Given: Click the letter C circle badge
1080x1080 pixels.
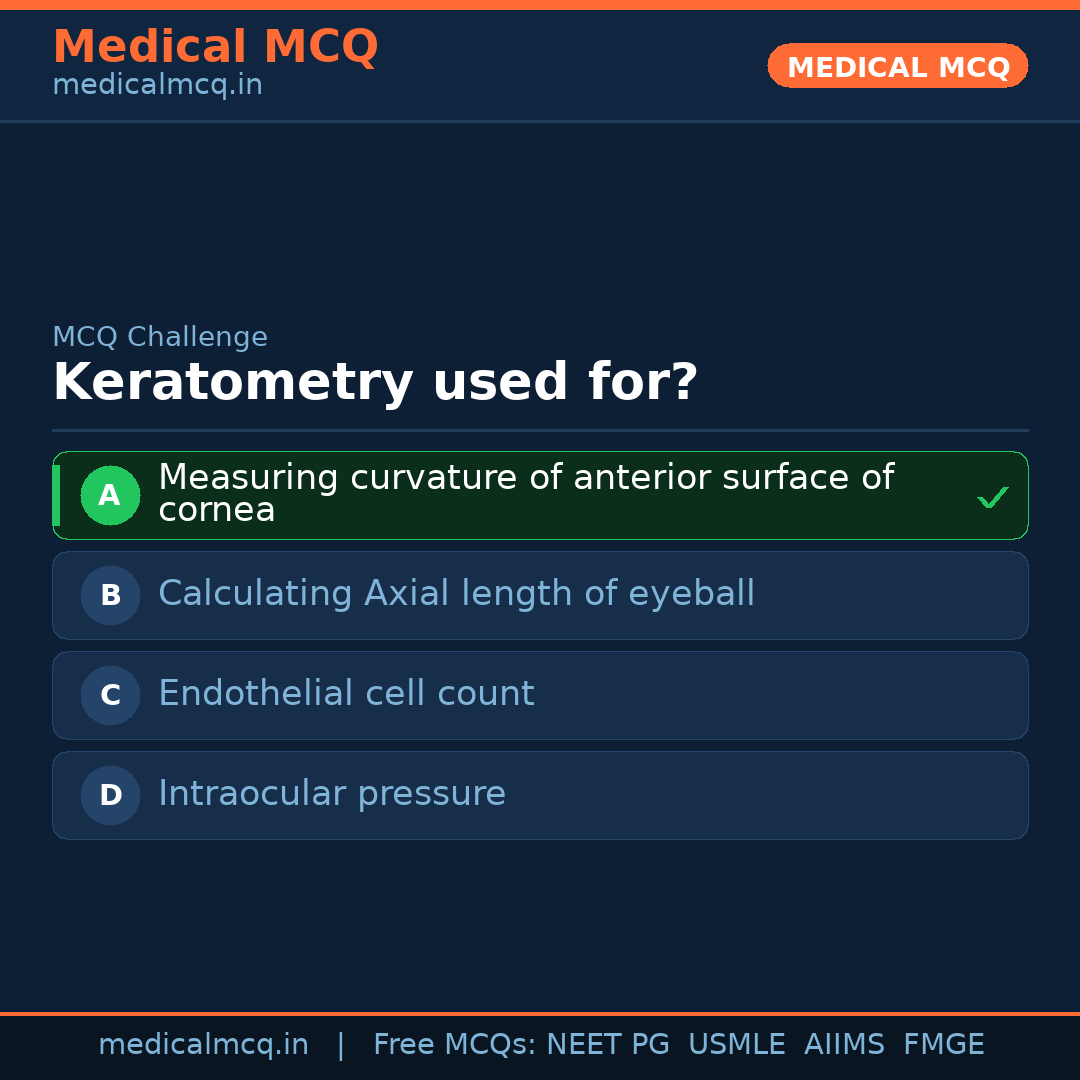Looking at the screenshot, I should [110, 695].
